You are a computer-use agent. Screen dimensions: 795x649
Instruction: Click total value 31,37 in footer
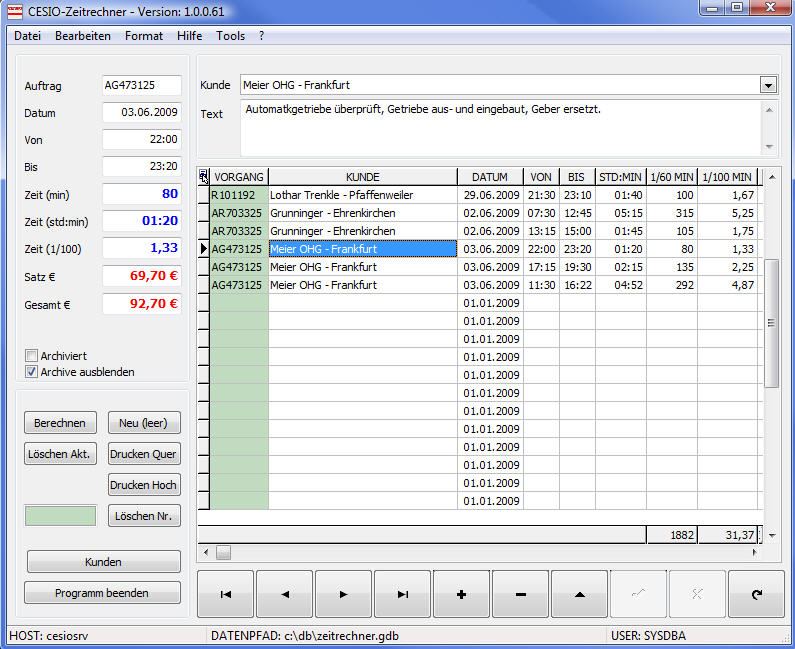pyautogui.click(x=728, y=535)
